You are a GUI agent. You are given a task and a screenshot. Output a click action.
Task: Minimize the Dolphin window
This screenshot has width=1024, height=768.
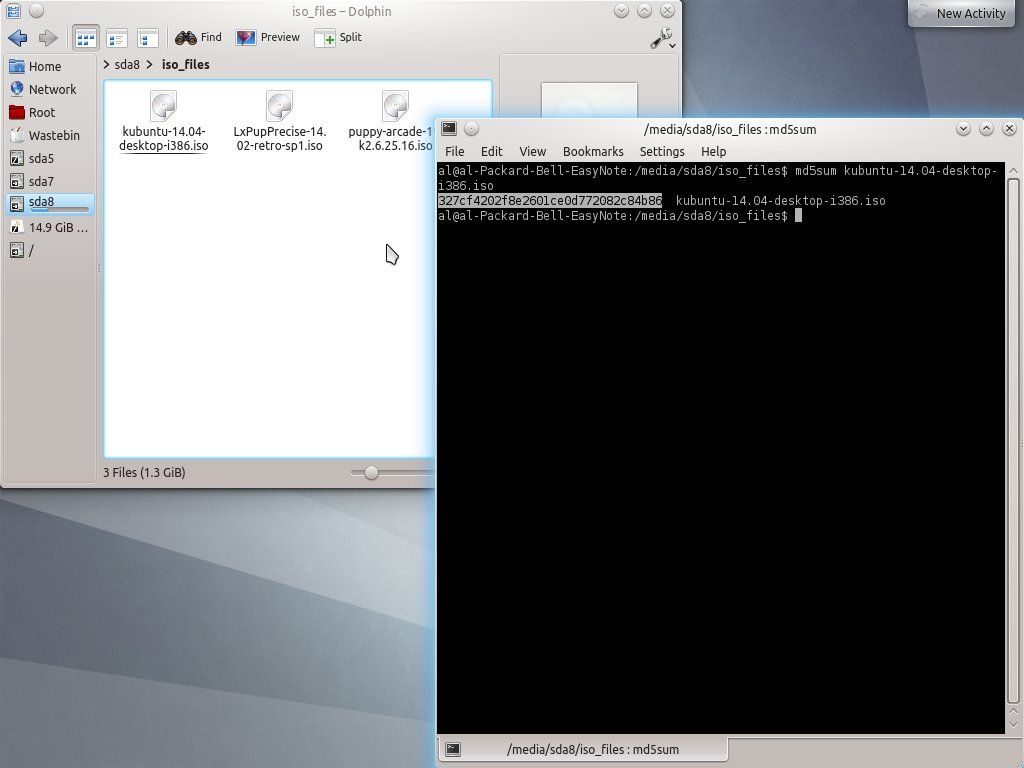[x=621, y=11]
